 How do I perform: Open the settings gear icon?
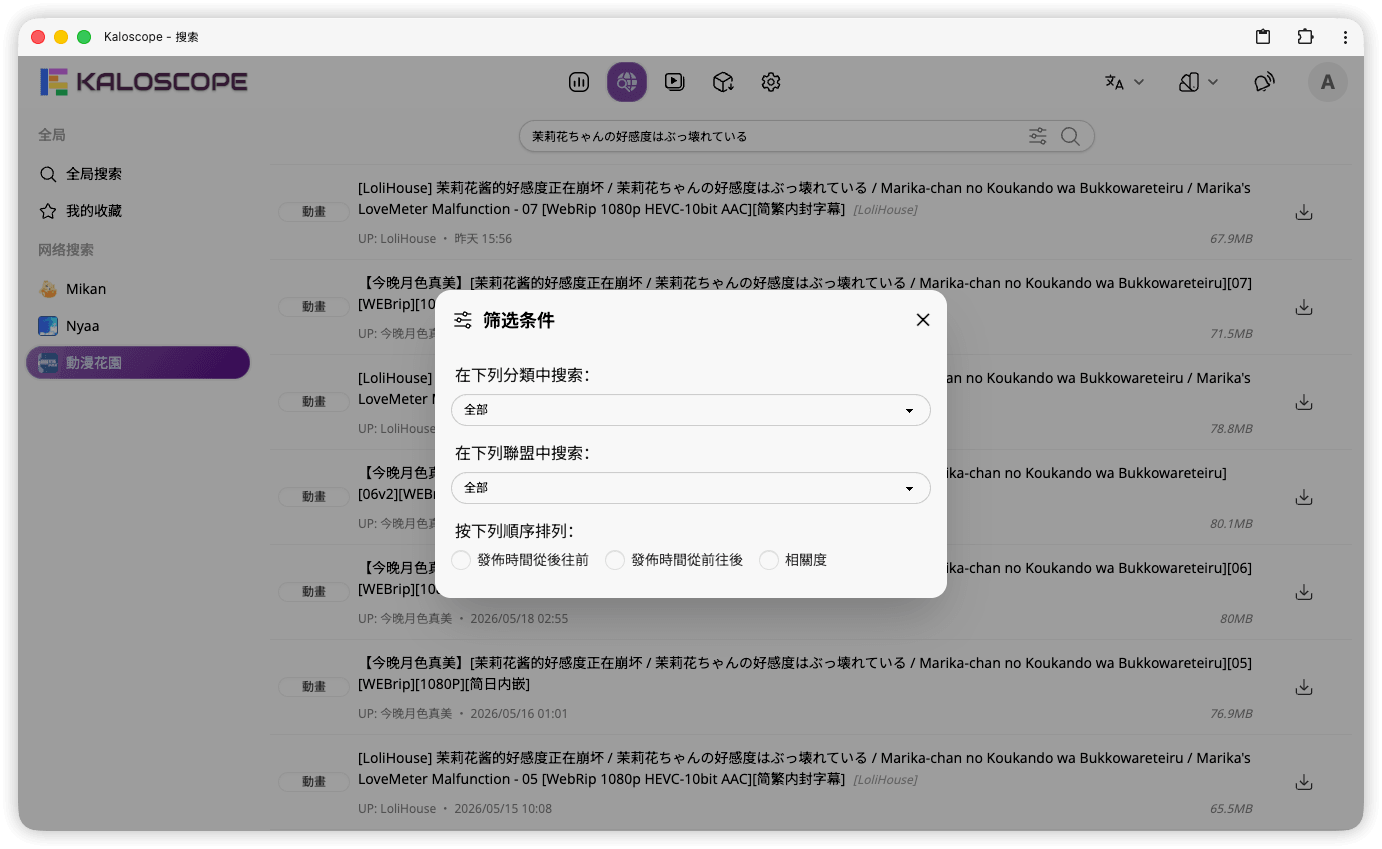click(771, 82)
